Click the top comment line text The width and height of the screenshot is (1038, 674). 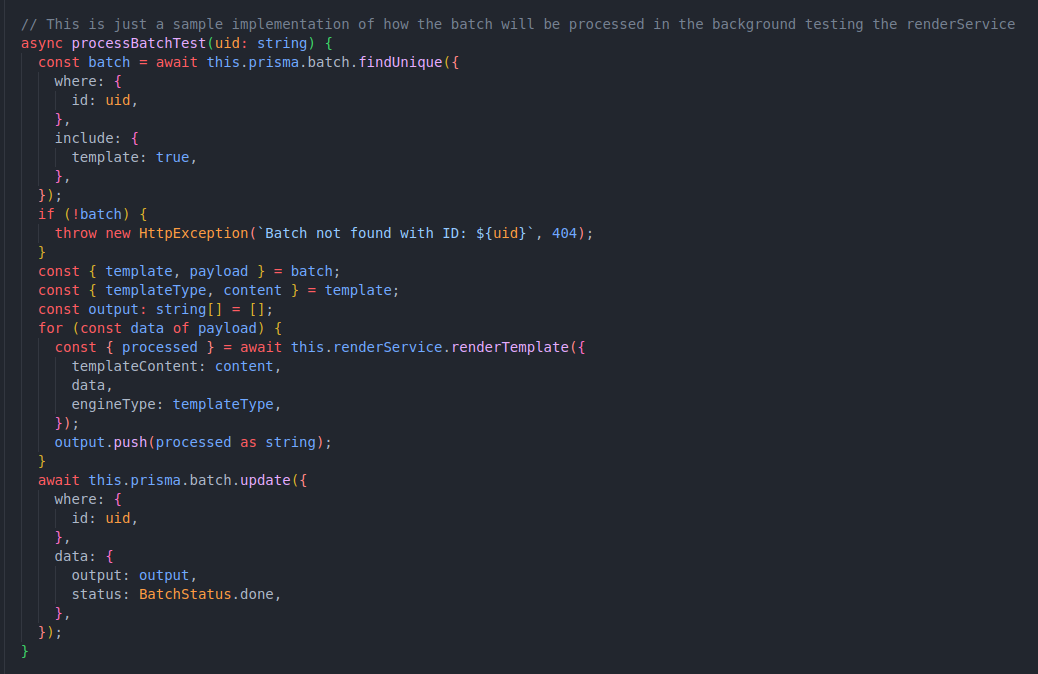click(x=517, y=24)
